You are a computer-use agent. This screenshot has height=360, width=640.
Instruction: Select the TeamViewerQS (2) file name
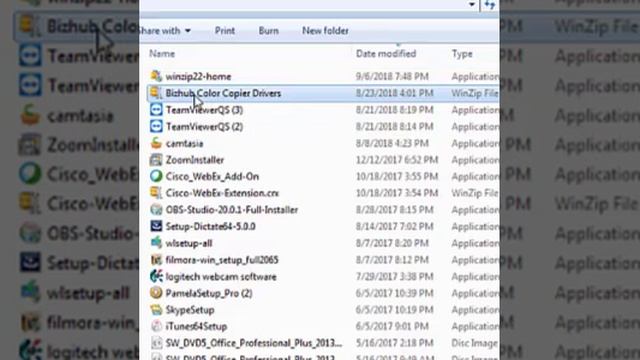[x=204, y=127]
